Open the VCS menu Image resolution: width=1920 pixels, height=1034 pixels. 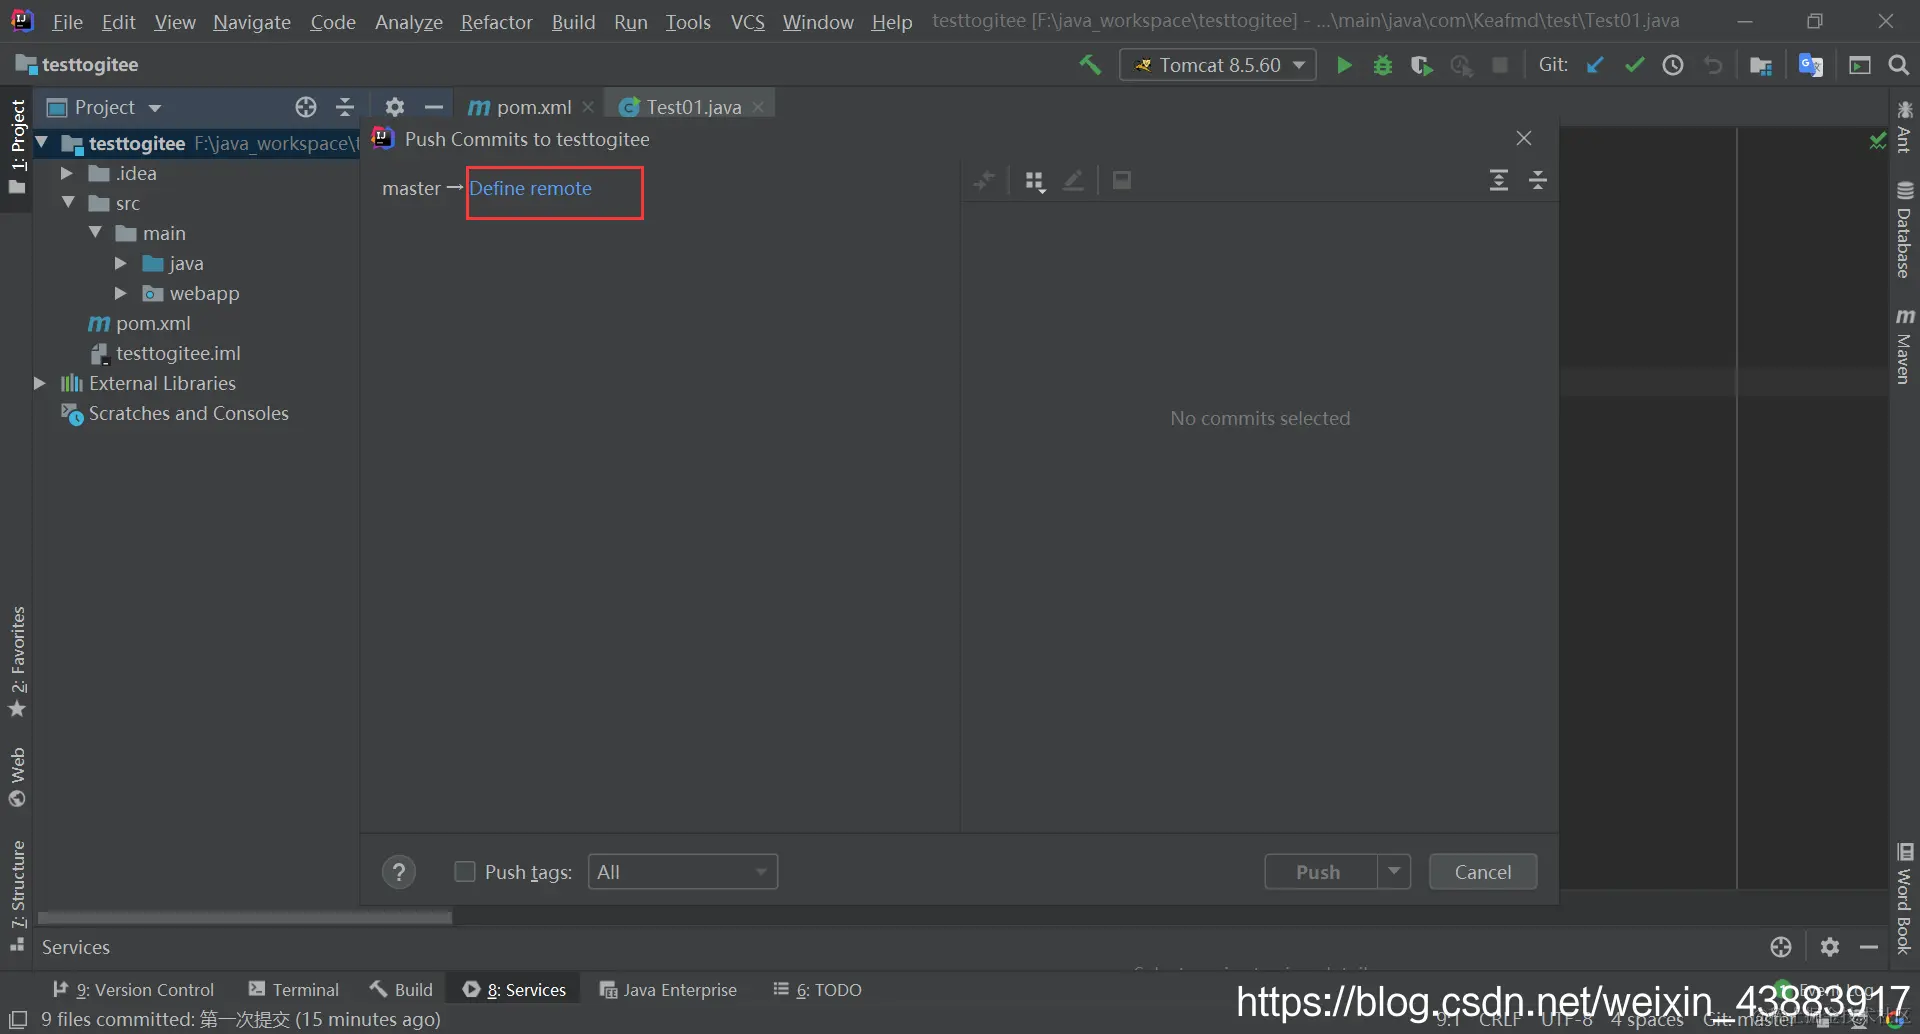747,21
